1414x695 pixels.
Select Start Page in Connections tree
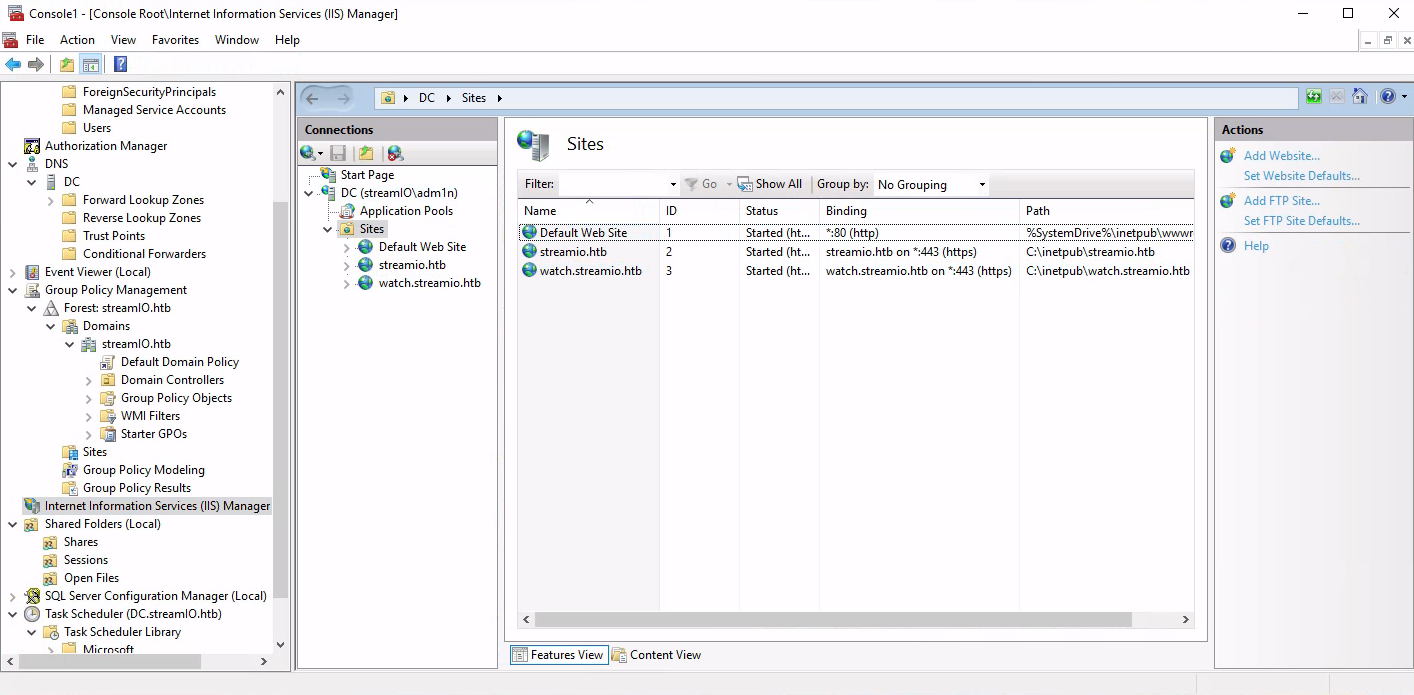tap(367, 175)
